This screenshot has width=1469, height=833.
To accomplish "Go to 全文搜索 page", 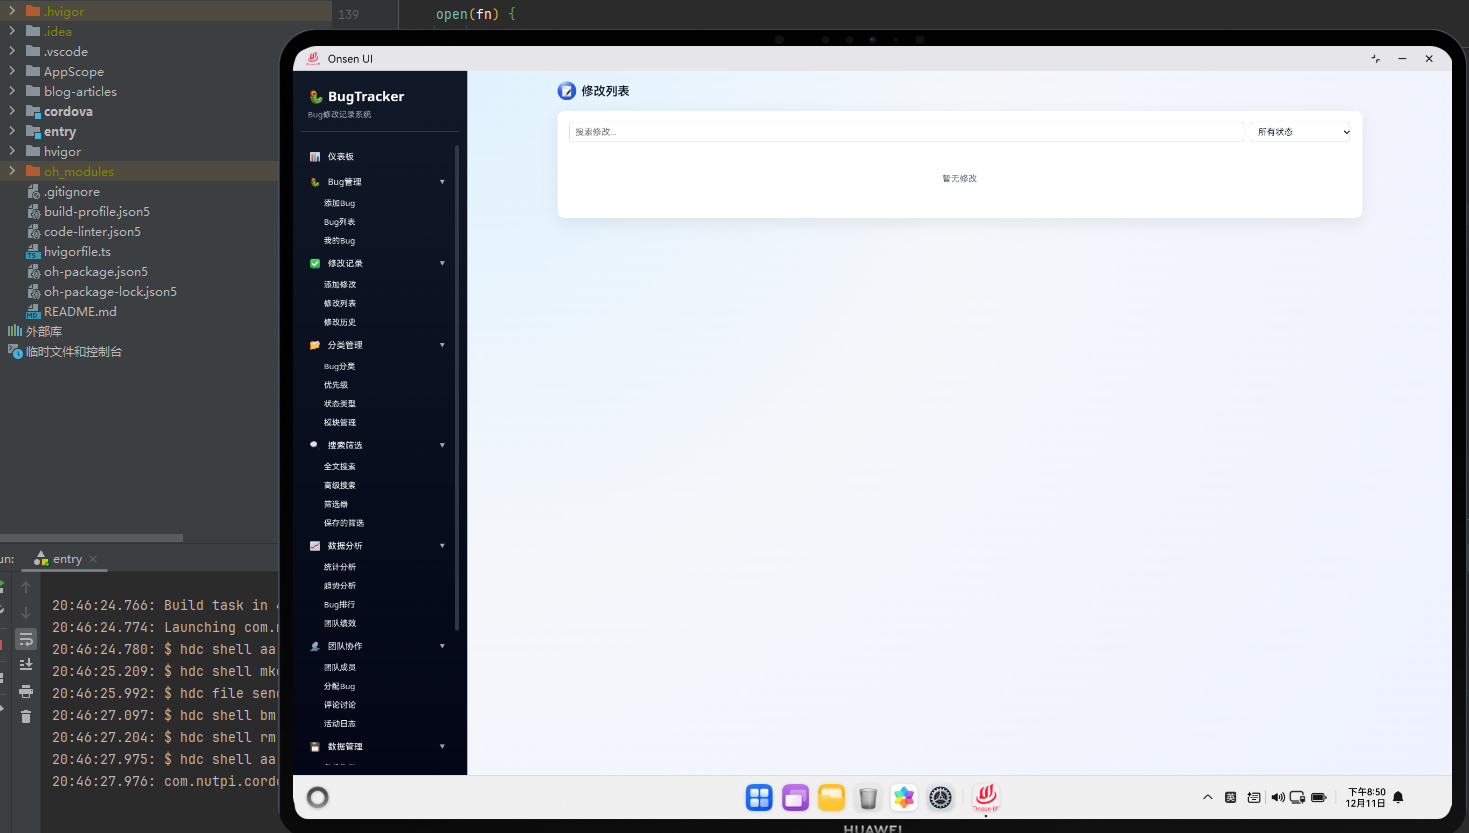I will click(x=340, y=467).
